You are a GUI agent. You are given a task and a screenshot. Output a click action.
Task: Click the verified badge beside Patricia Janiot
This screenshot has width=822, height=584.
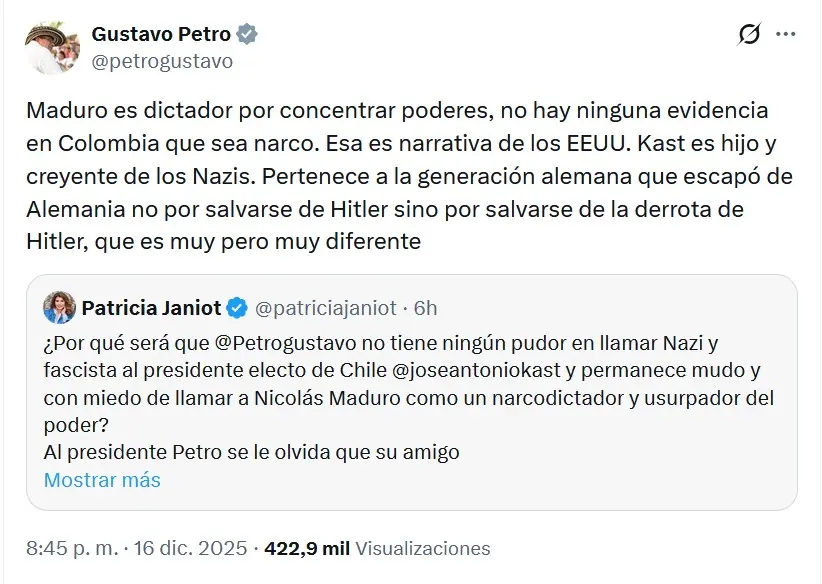coord(237,307)
